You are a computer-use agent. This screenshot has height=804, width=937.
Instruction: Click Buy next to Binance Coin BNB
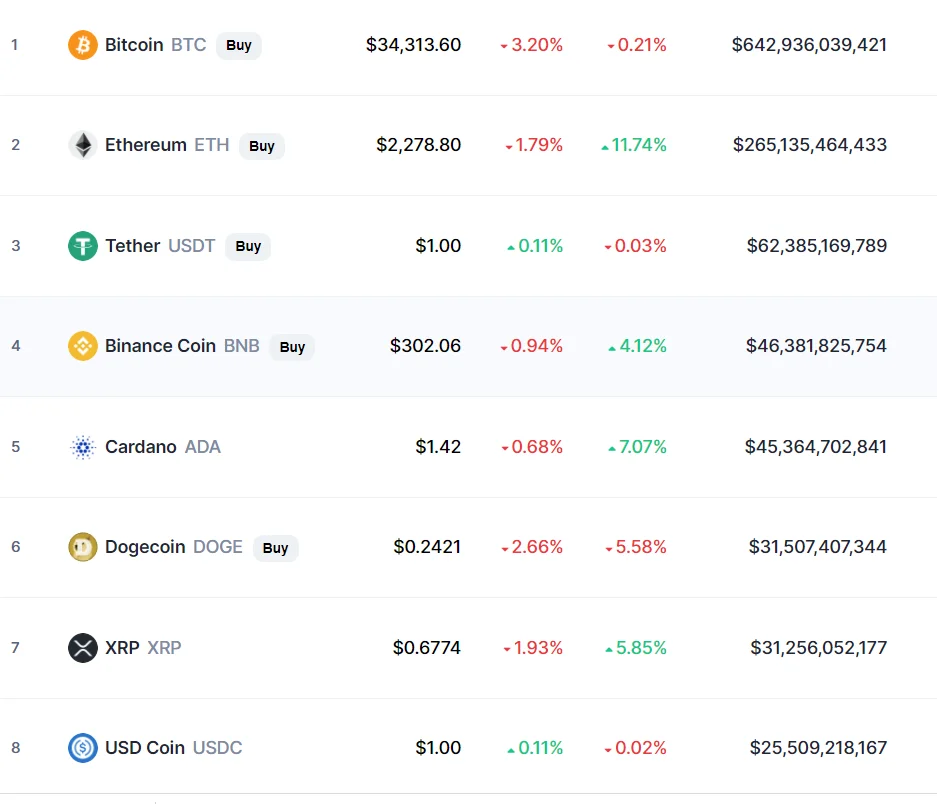point(292,347)
